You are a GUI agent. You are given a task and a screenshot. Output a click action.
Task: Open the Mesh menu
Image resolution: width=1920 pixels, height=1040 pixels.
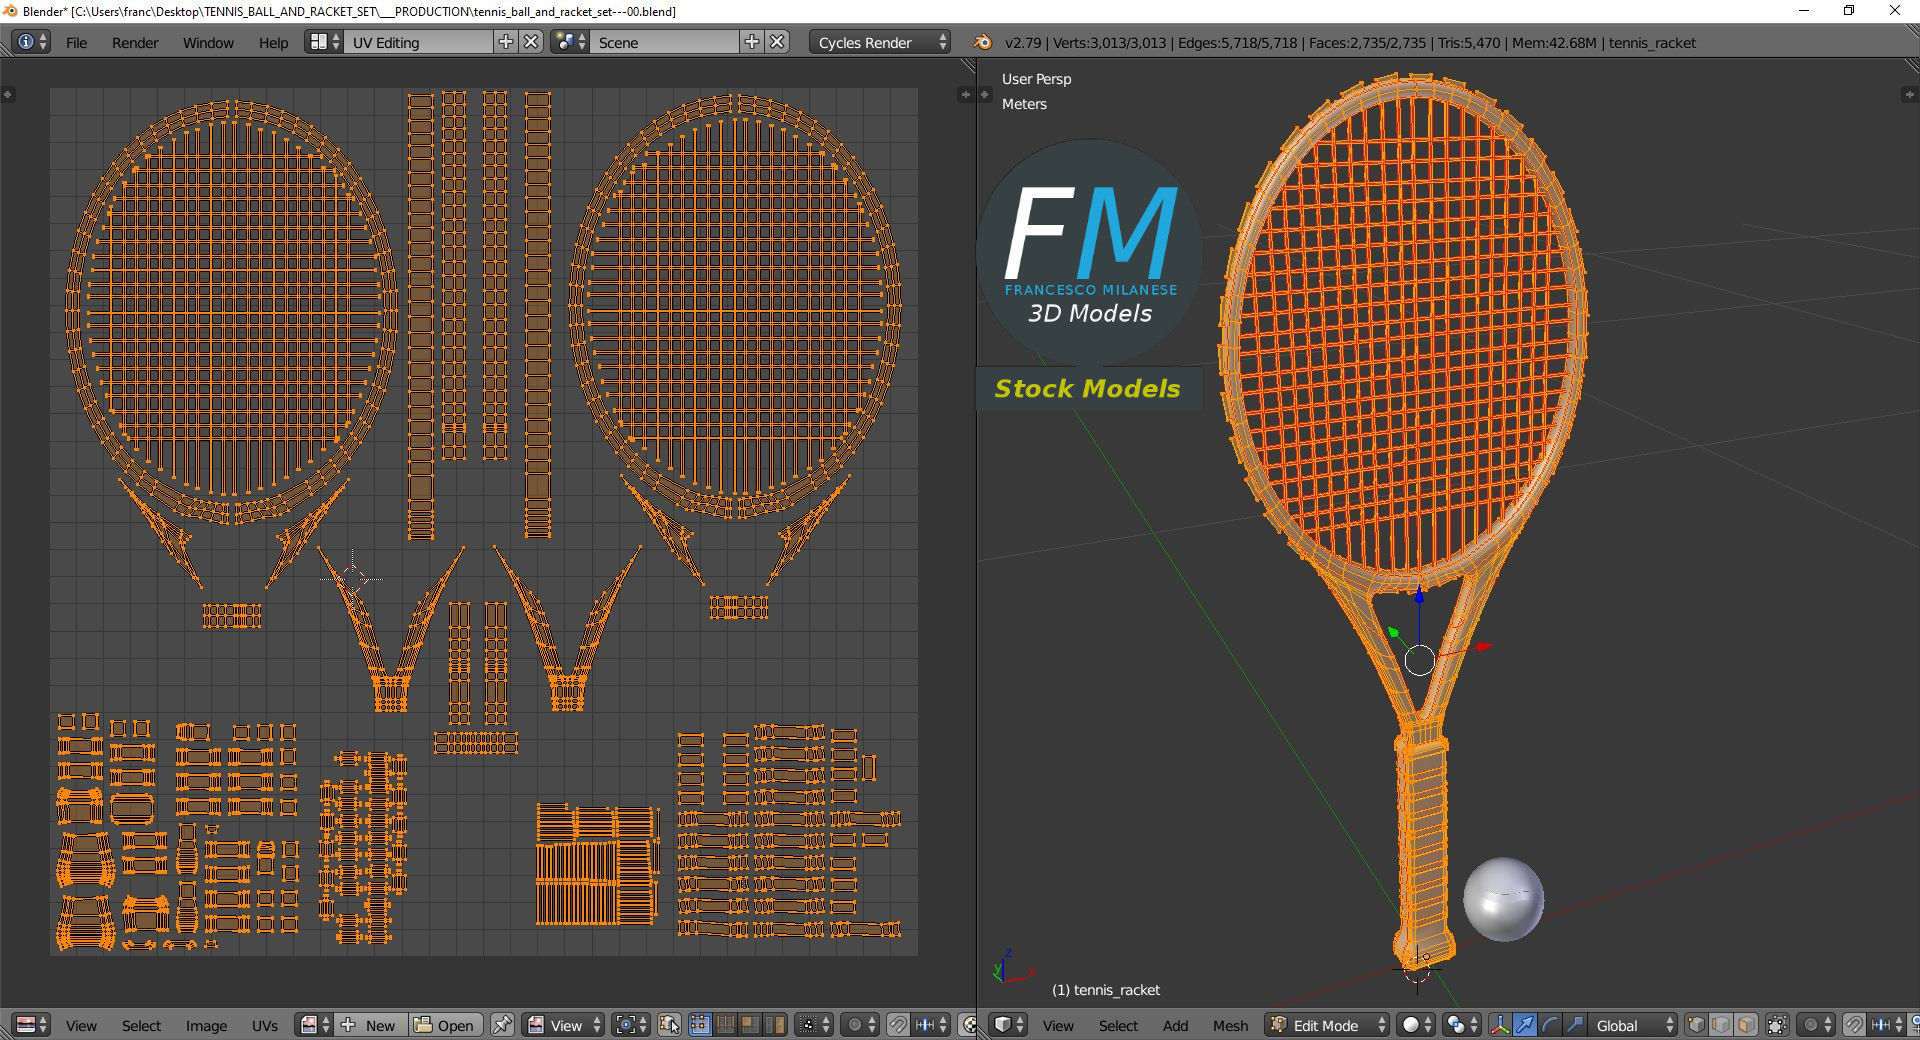[x=1230, y=1026]
